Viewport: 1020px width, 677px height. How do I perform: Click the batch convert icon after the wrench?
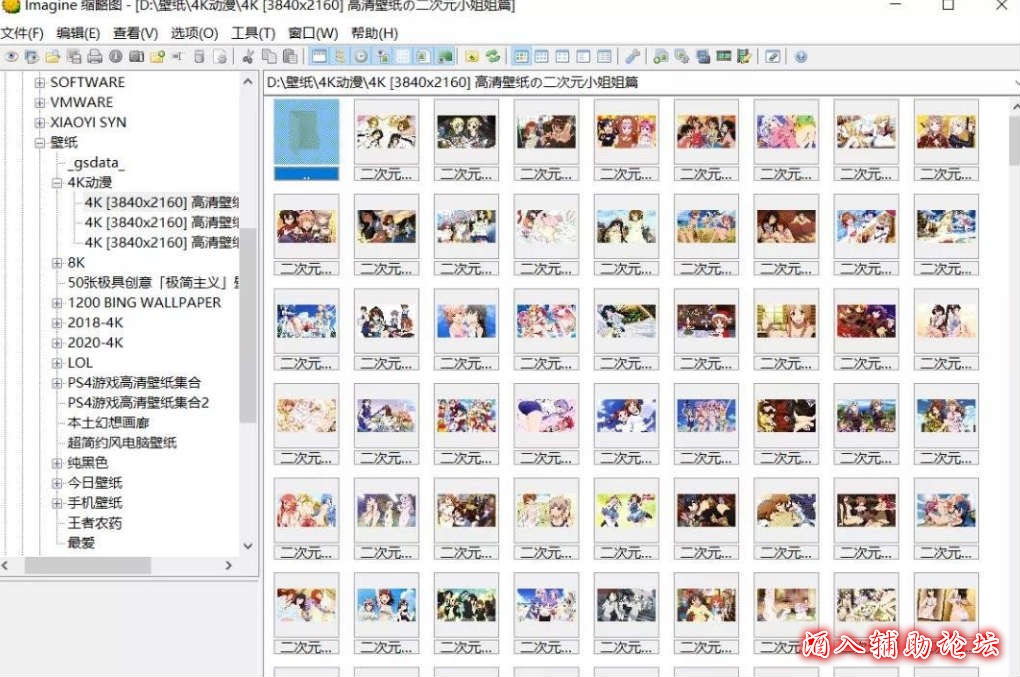click(660, 57)
